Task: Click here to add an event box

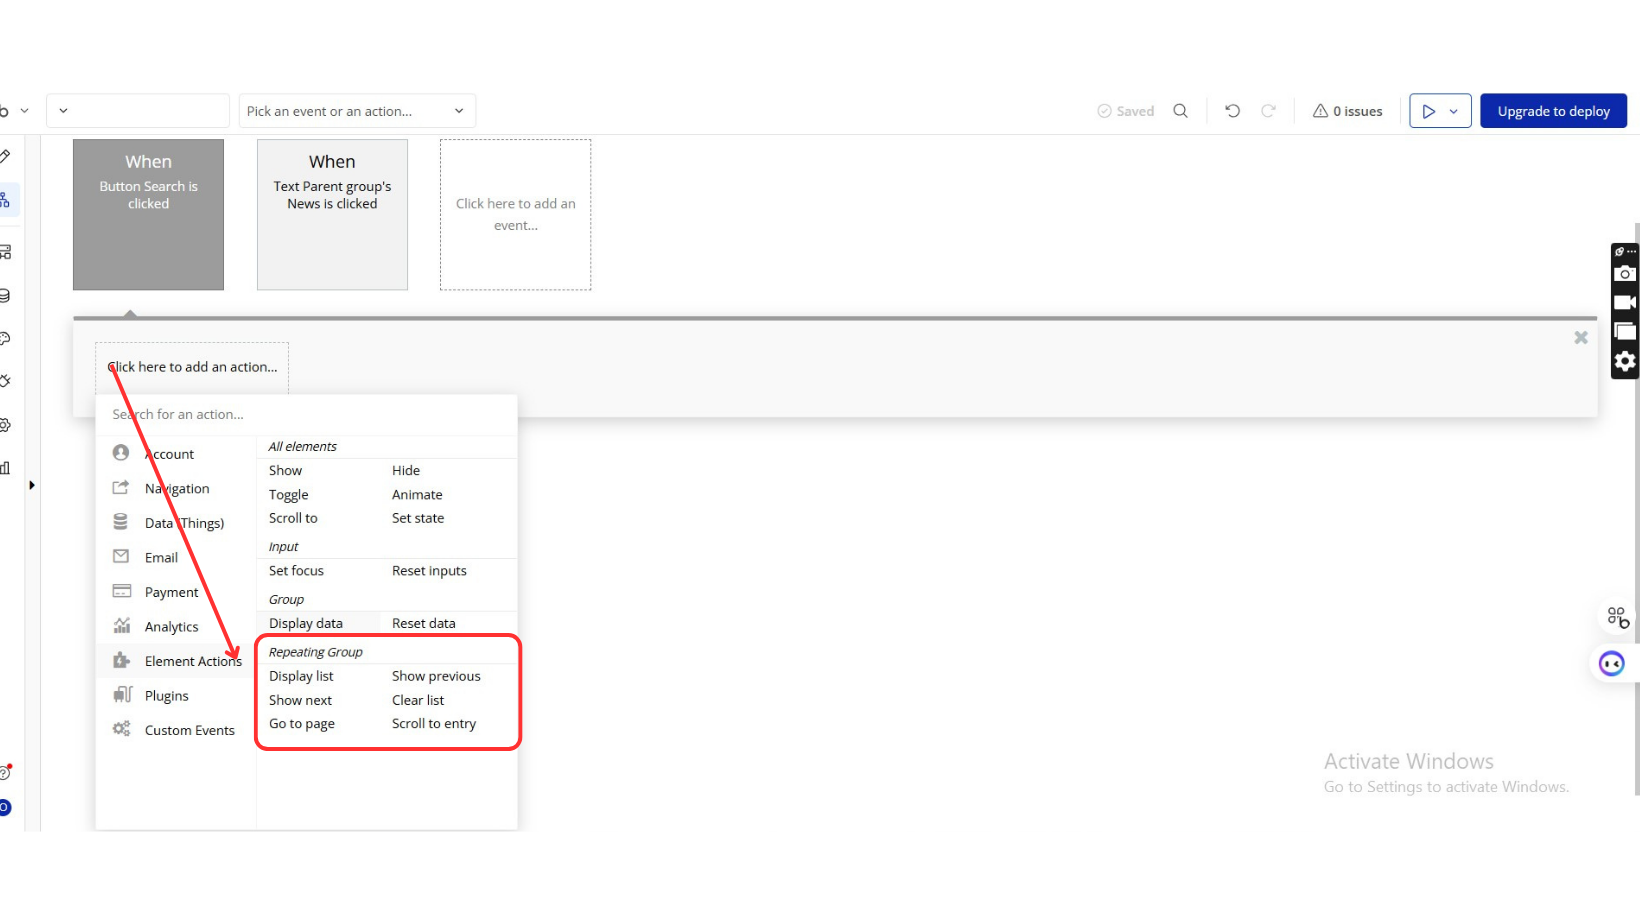Action: tap(515, 214)
